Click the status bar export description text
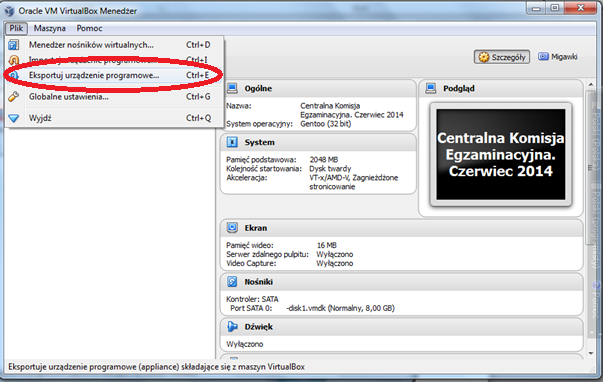Screen dimensions: 603x382 coord(156,367)
